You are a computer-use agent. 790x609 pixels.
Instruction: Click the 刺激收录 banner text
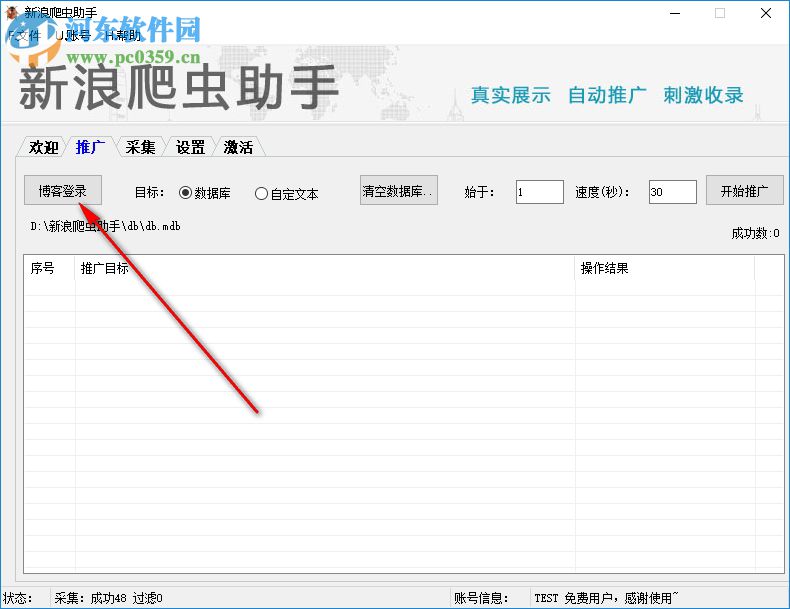point(703,95)
